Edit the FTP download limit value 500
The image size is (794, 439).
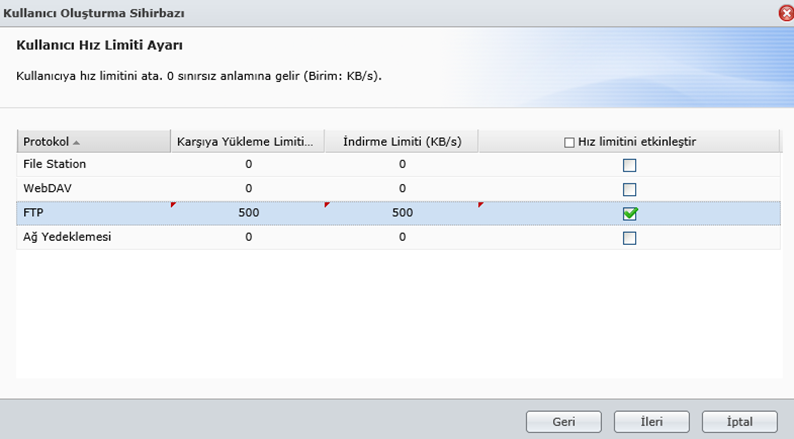click(x=402, y=213)
